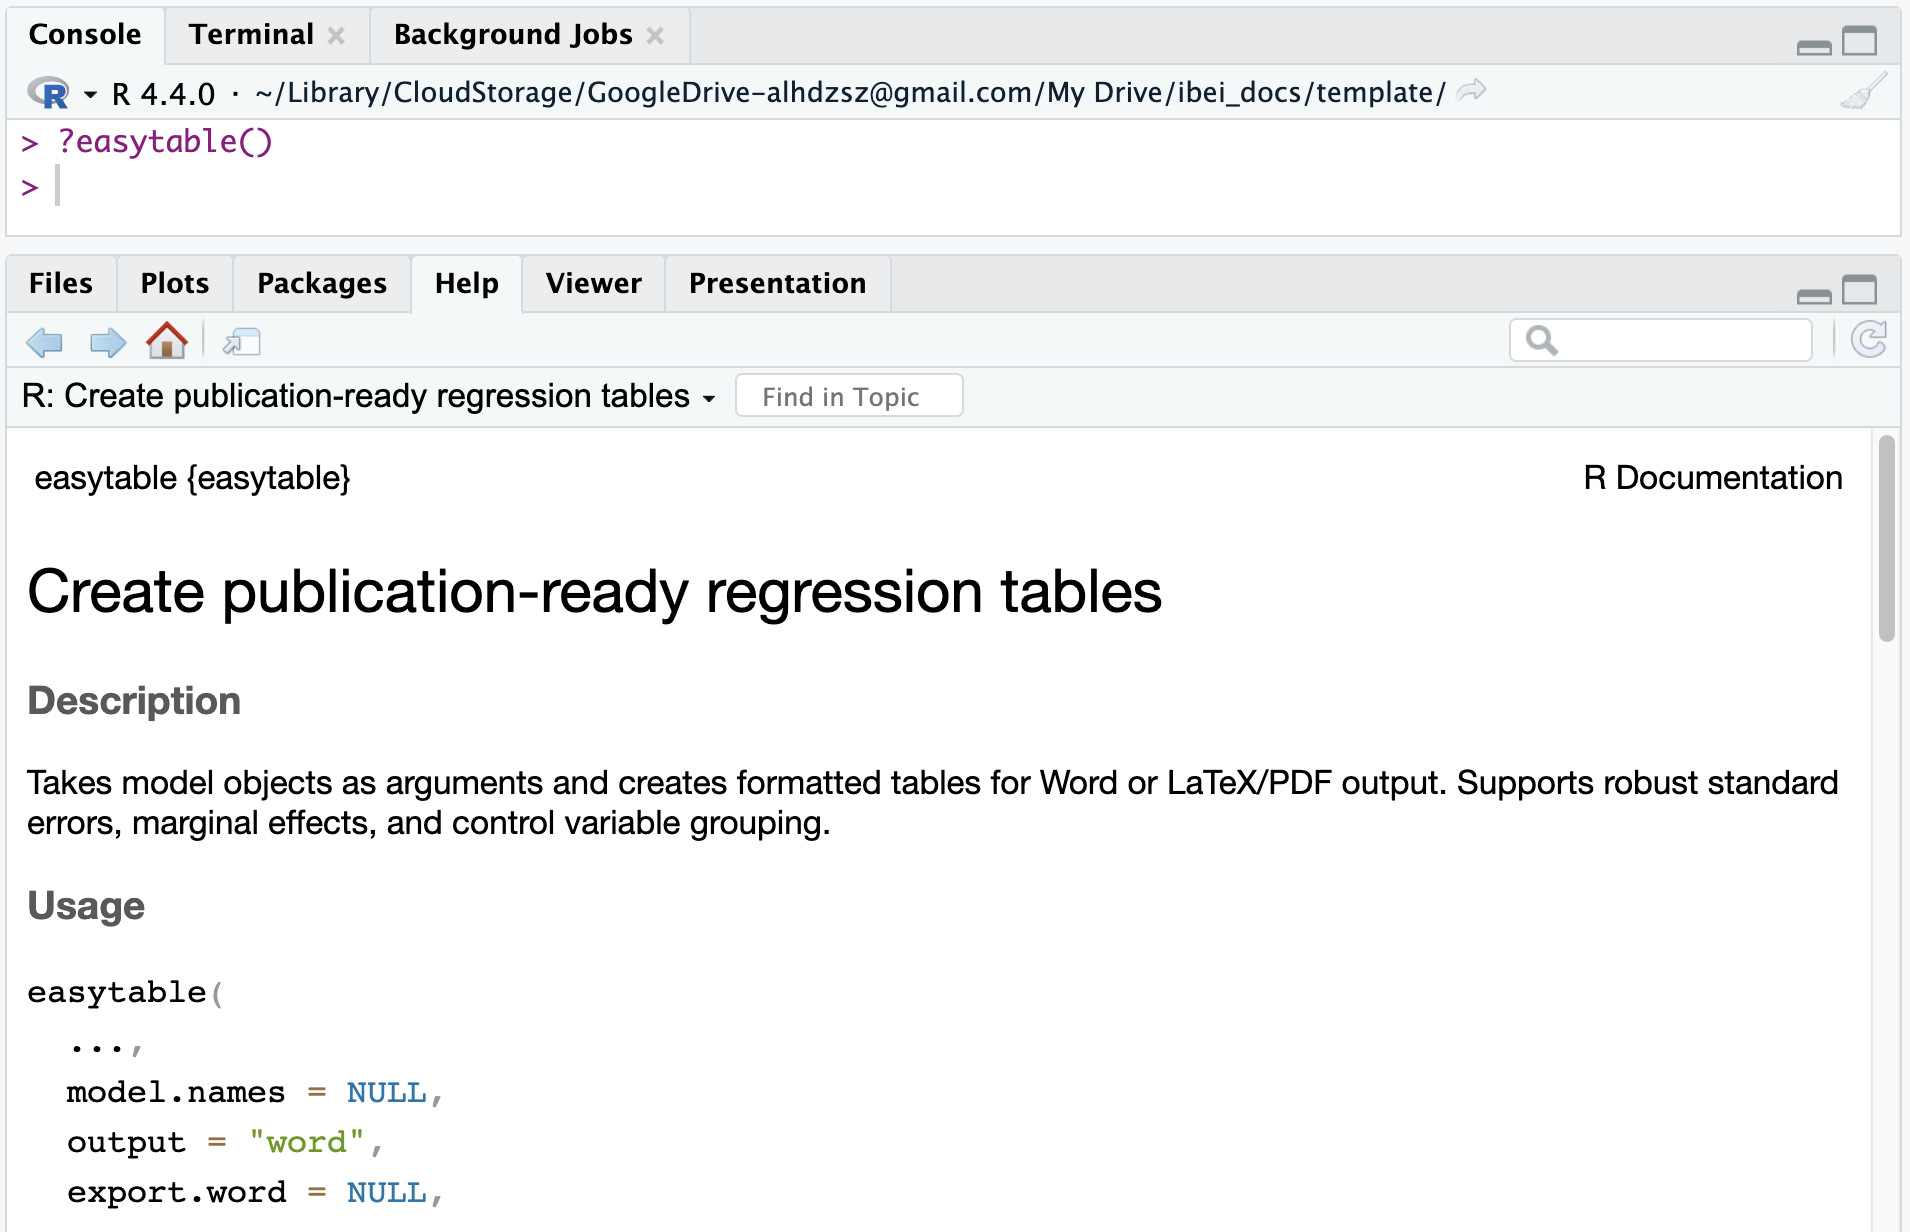This screenshot has width=1910, height=1232.
Task: Clear the console with broom icon
Action: pyautogui.click(x=1863, y=92)
